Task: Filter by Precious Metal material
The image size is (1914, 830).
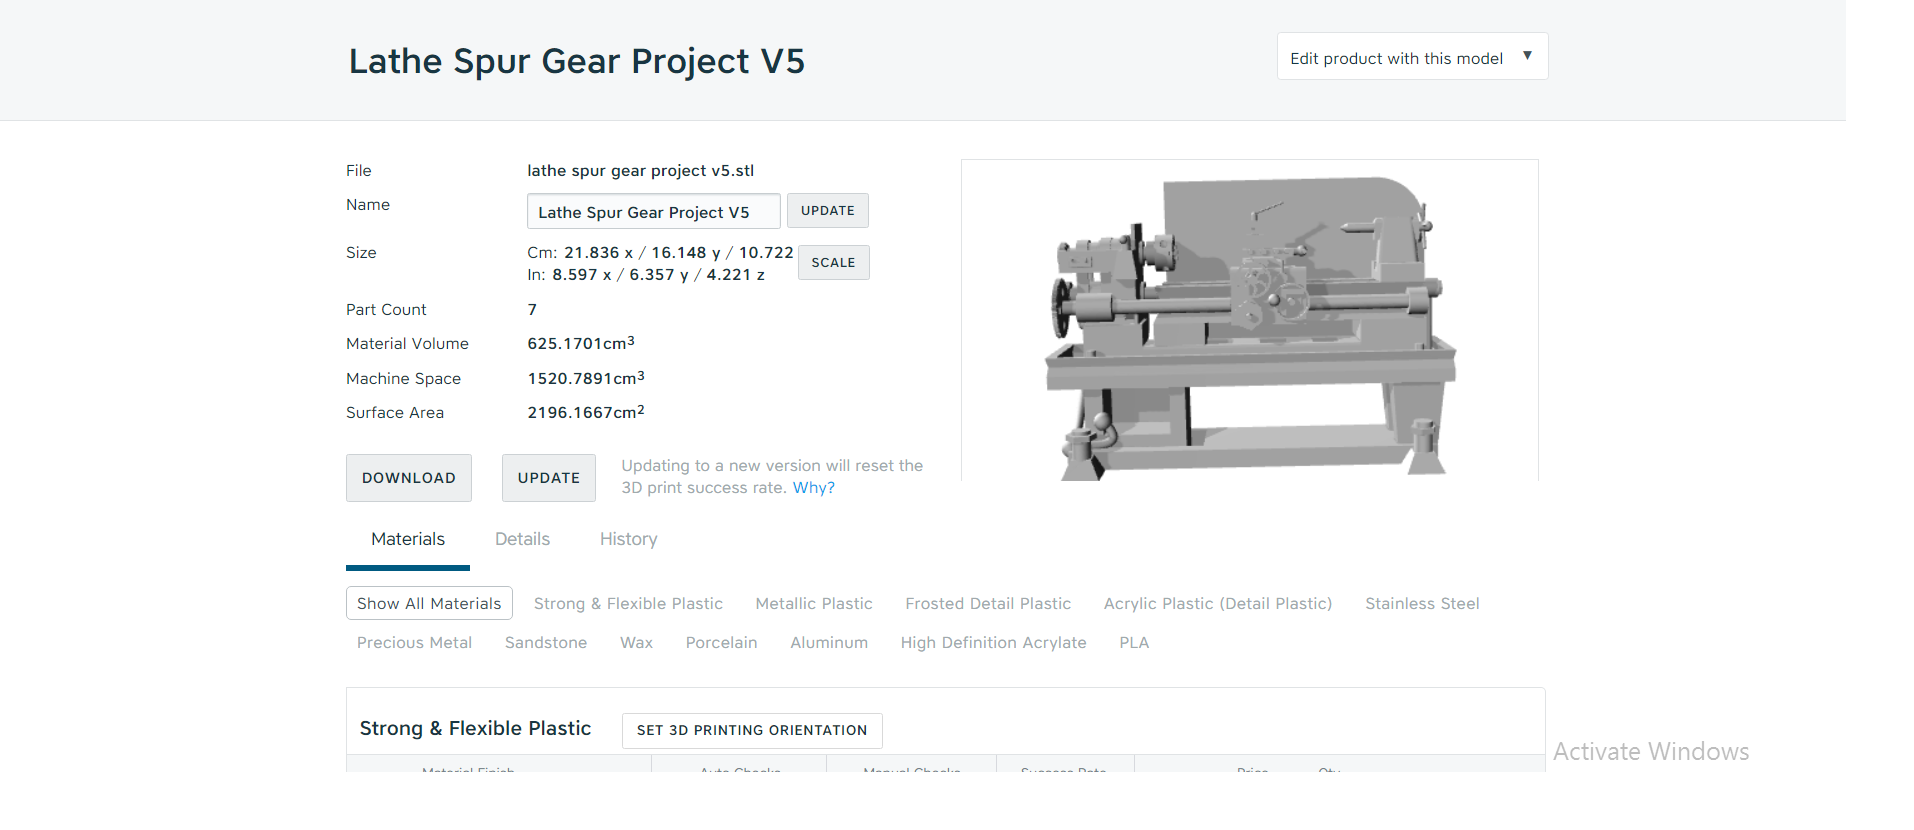Action: pyautogui.click(x=414, y=643)
